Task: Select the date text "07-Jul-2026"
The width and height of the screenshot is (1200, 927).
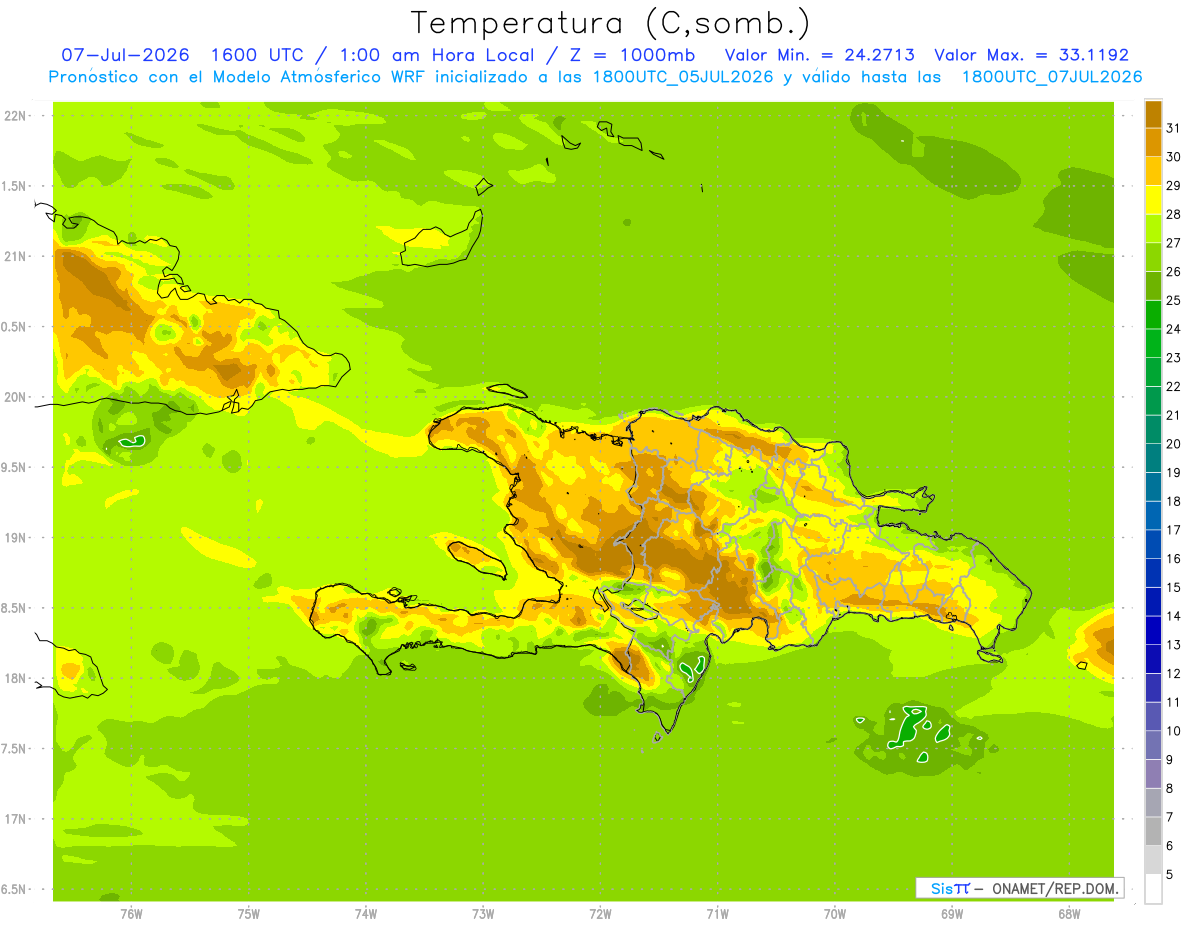Action: coord(126,55)
